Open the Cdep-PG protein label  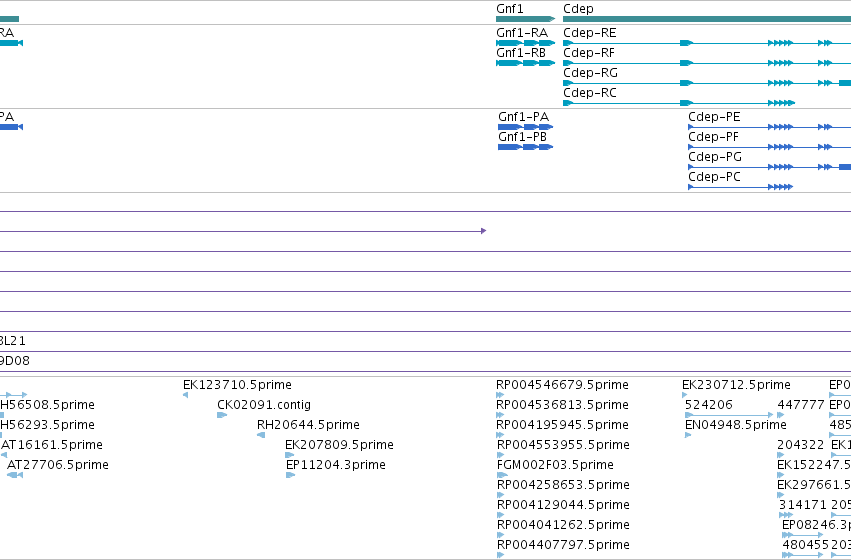coord(715,157)
